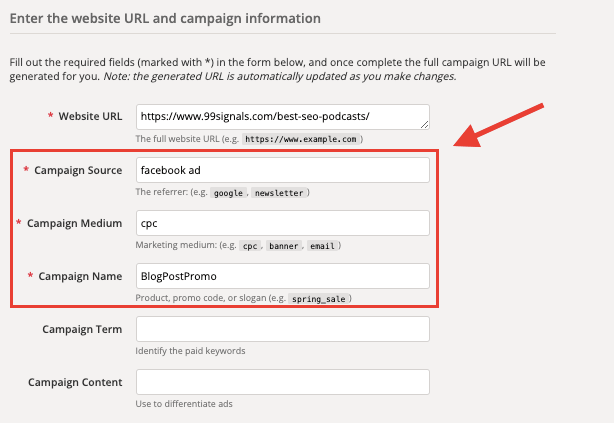
Task: Click the "Campaign Name" label
Action: pyautogui.click(x=80, y=276)
